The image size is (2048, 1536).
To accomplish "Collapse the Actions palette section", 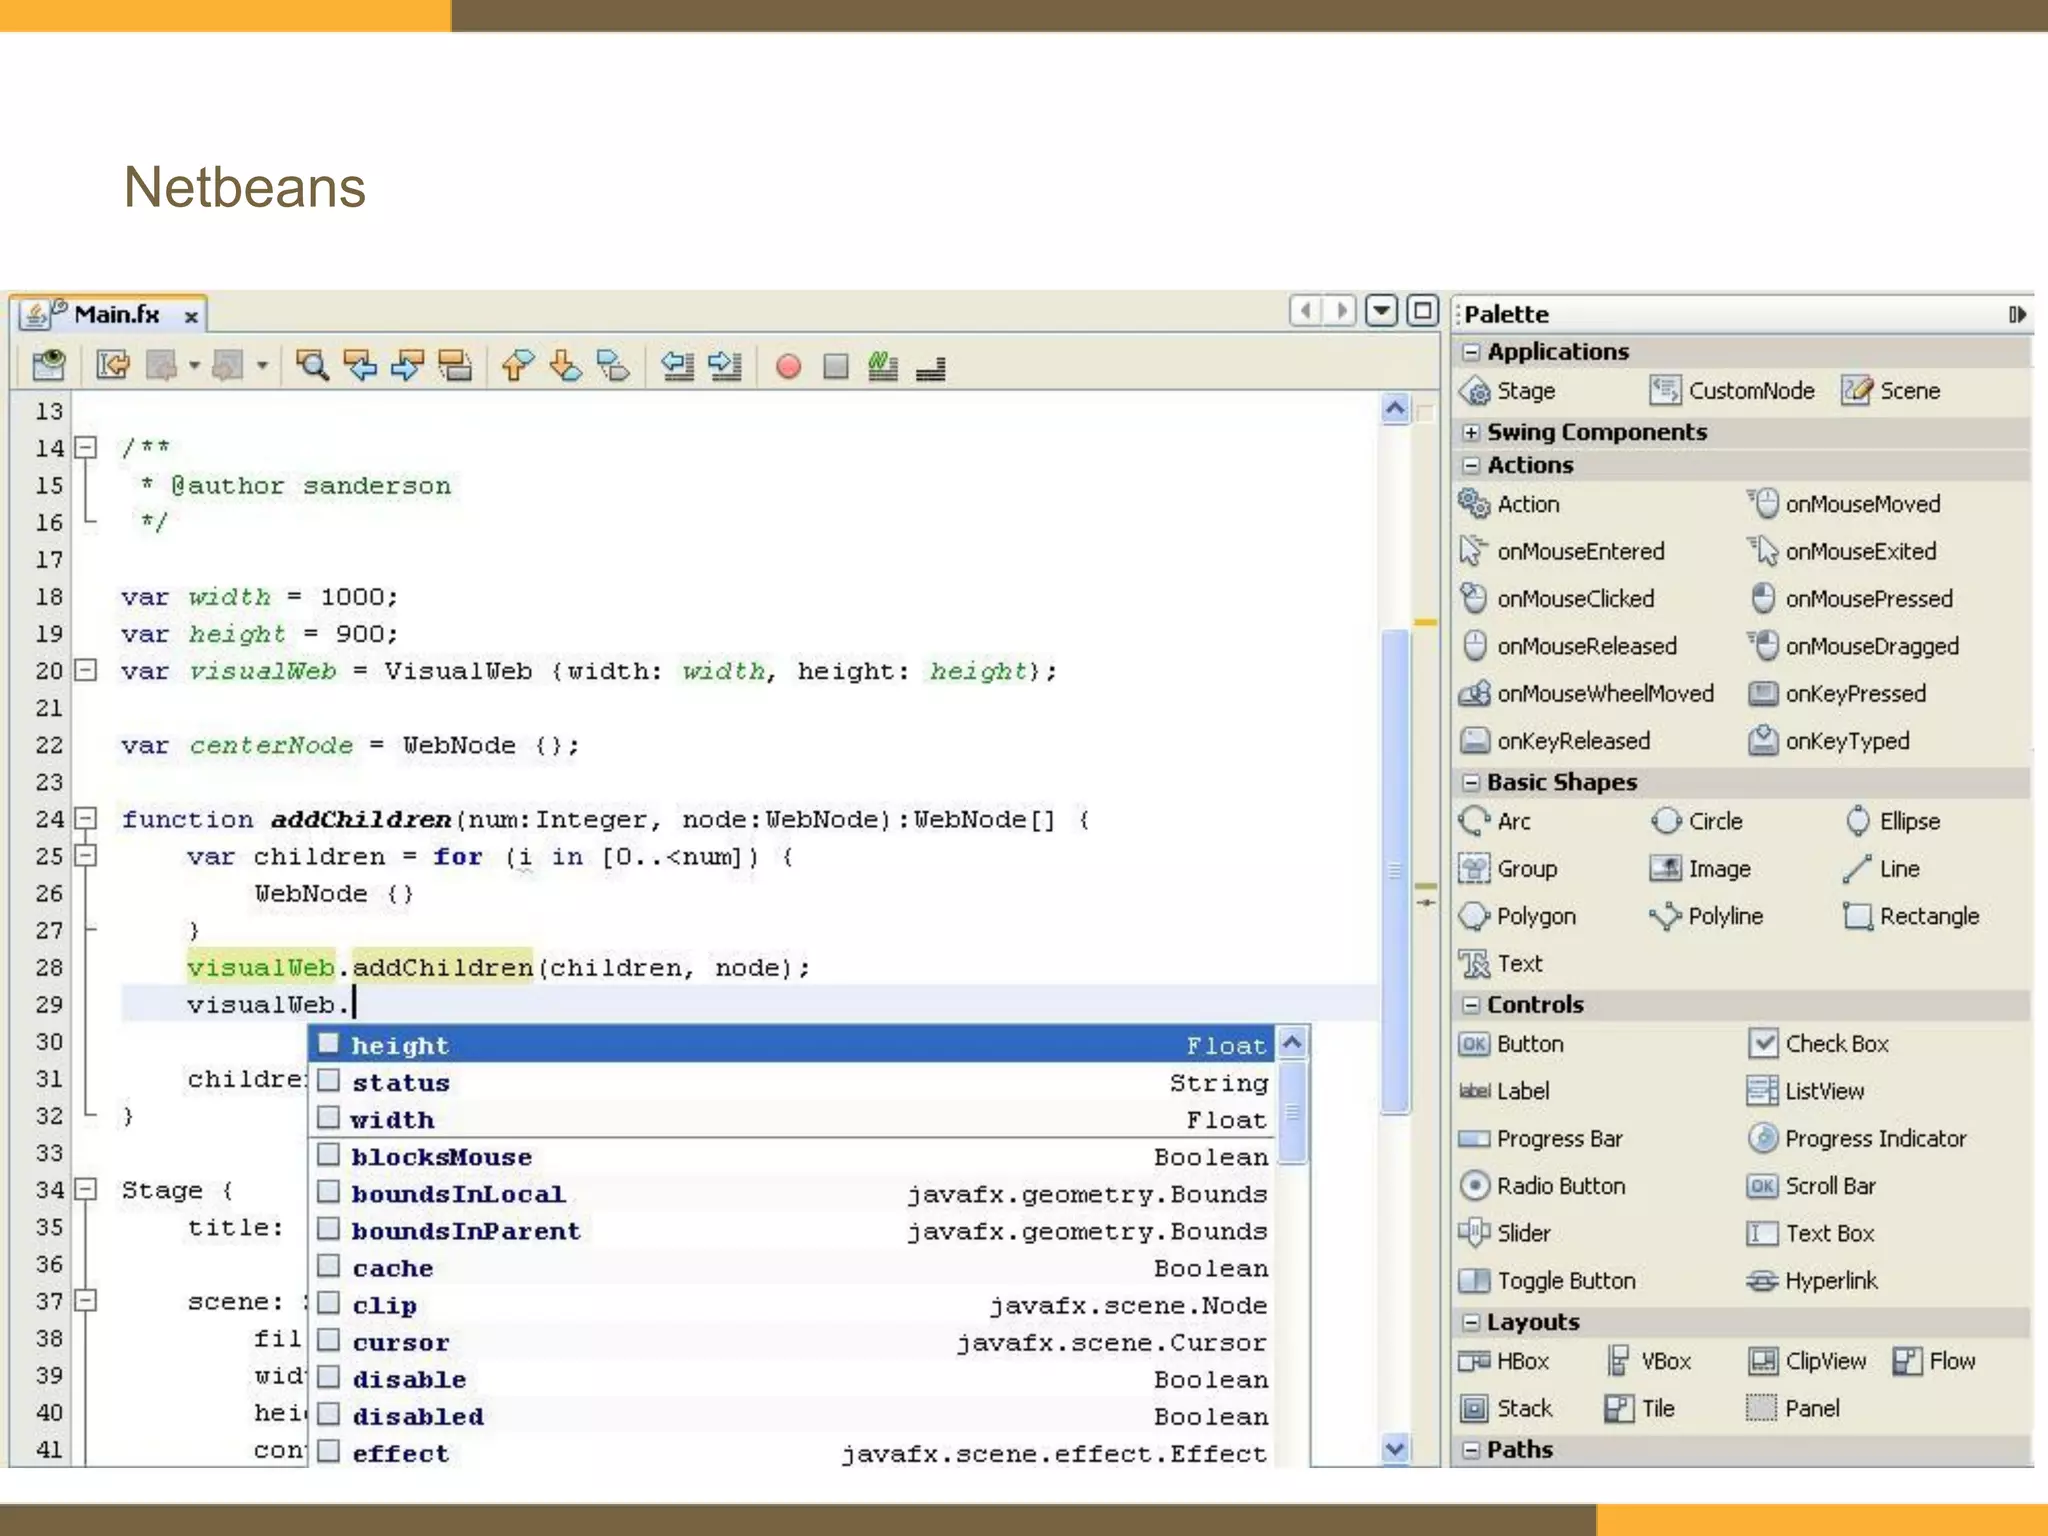I will click(x=1470, y=465).
